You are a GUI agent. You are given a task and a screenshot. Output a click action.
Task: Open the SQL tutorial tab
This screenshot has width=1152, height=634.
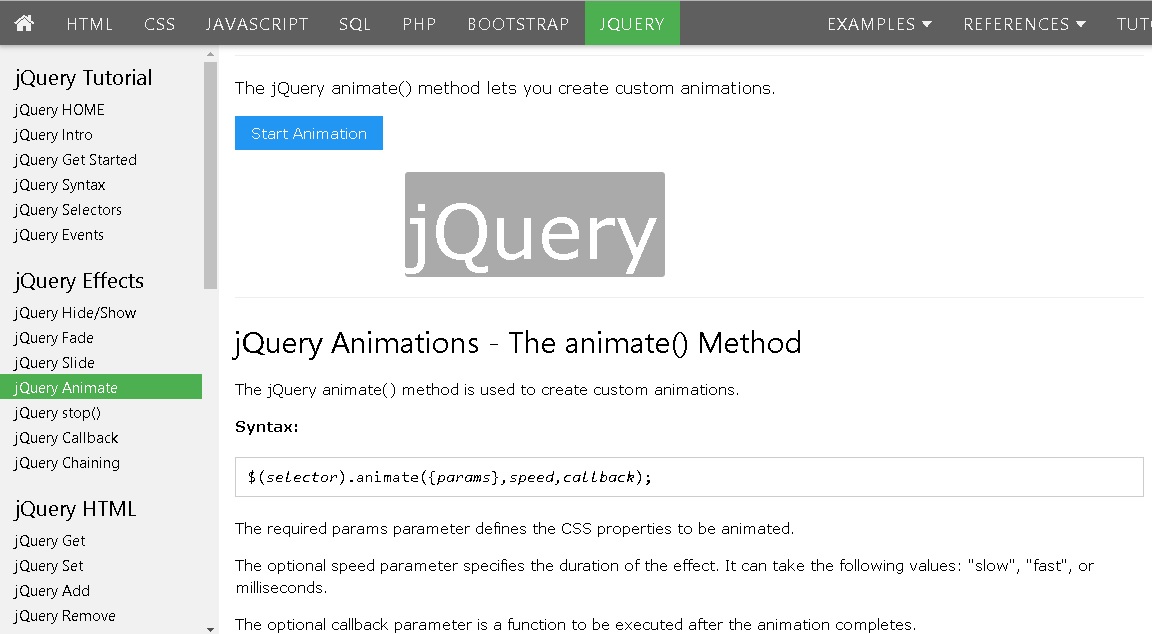point(355,24)
